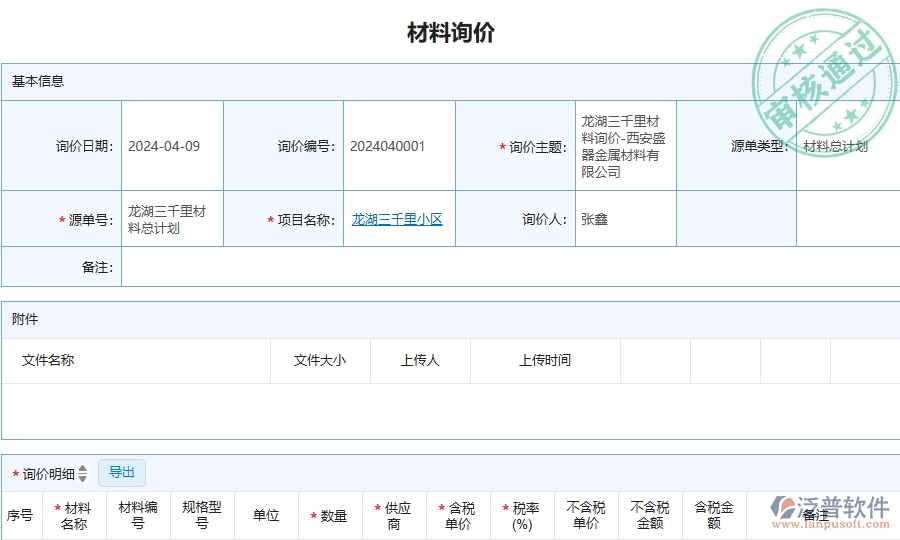Click the 询价主题 value cell
This screenshot has height=540, width=900.
tap(625, 146)
